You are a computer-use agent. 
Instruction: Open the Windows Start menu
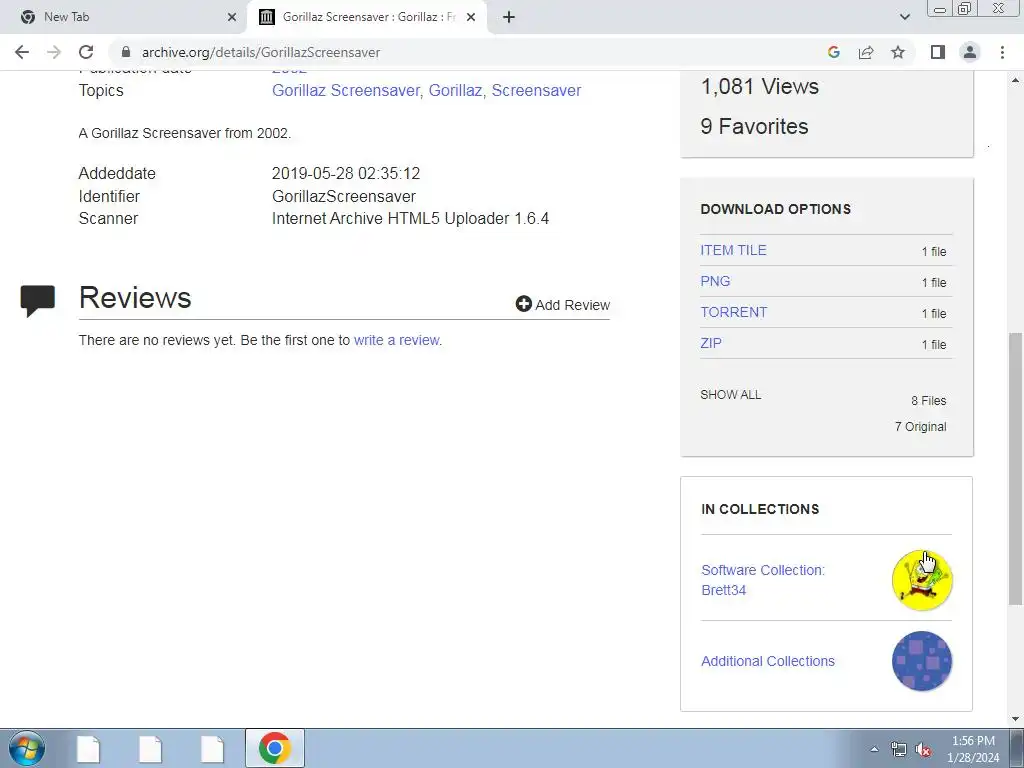coord(27,748)
